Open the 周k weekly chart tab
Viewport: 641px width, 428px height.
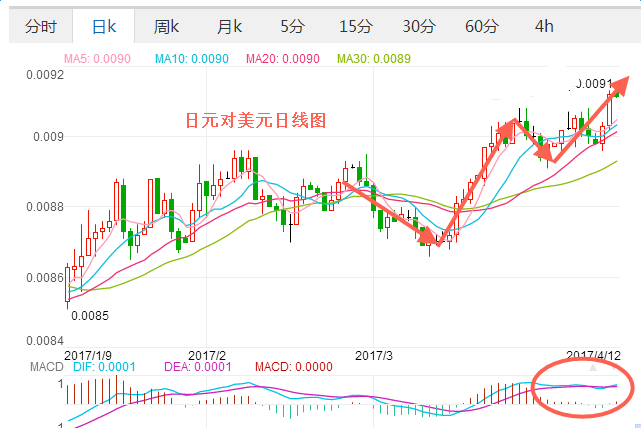(x=166, y=27)
